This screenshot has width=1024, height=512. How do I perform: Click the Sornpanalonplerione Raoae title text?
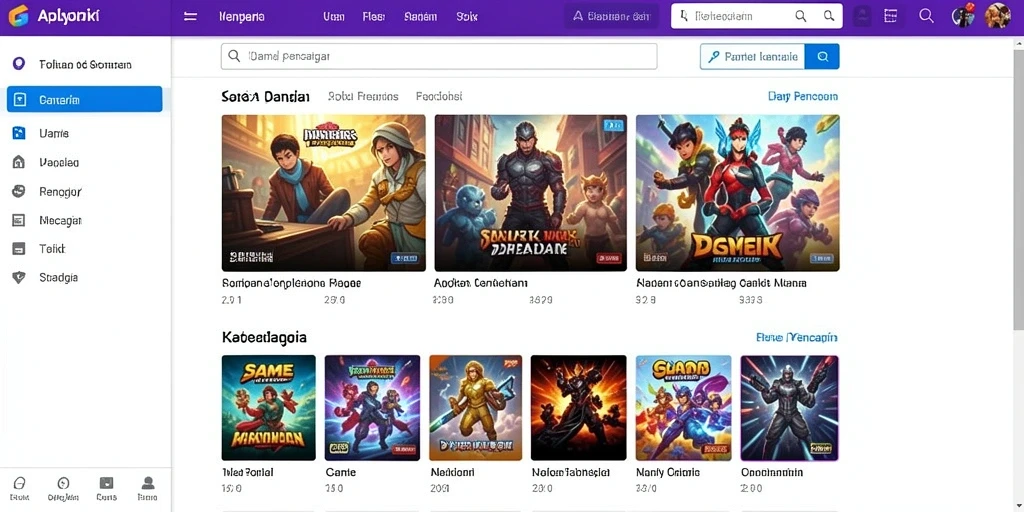coord(291,283)
